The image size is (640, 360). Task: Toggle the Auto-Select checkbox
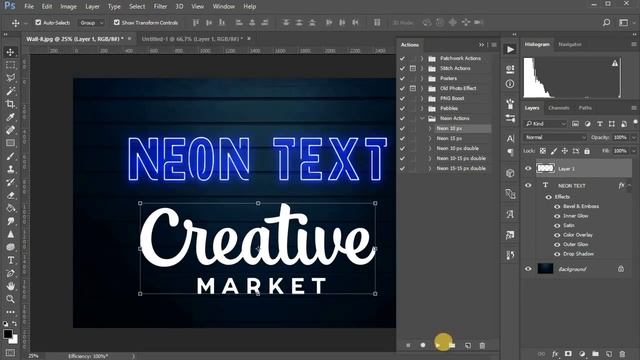pyautogui.click(x=38, y=22)
